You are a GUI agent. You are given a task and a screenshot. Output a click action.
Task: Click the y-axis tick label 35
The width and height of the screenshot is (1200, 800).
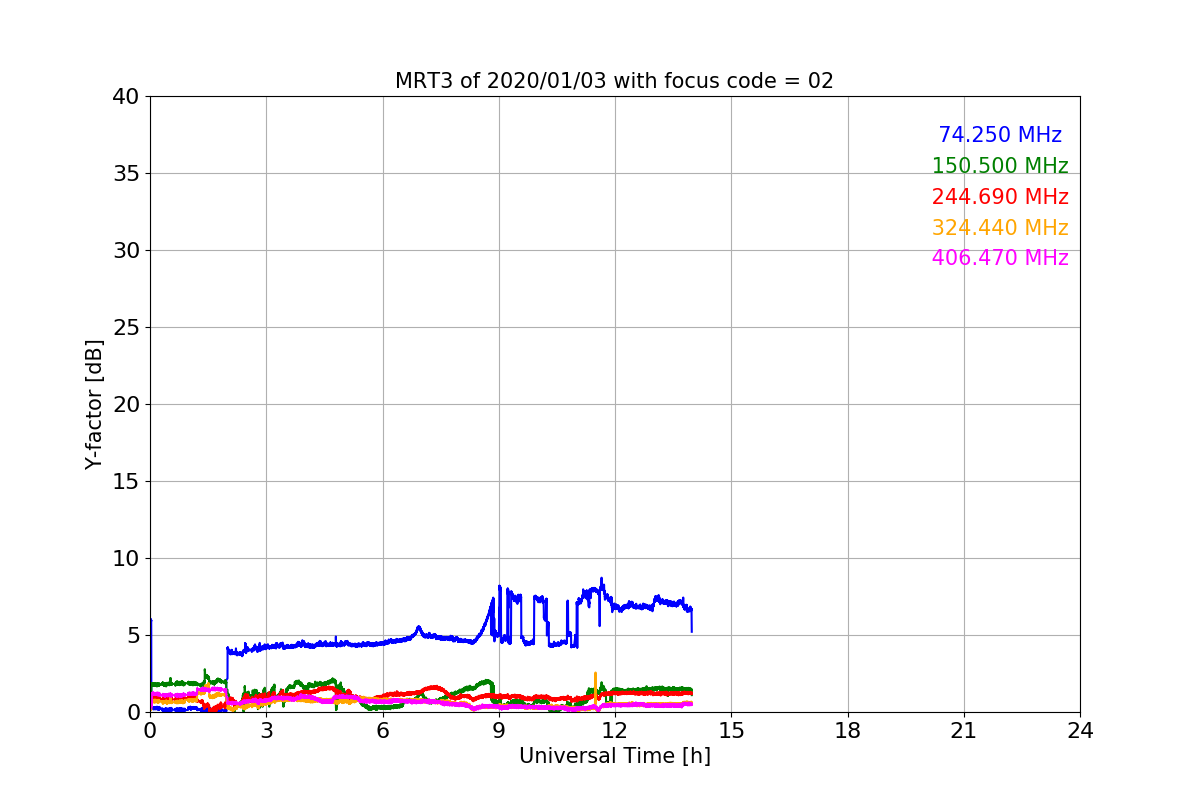126,174
